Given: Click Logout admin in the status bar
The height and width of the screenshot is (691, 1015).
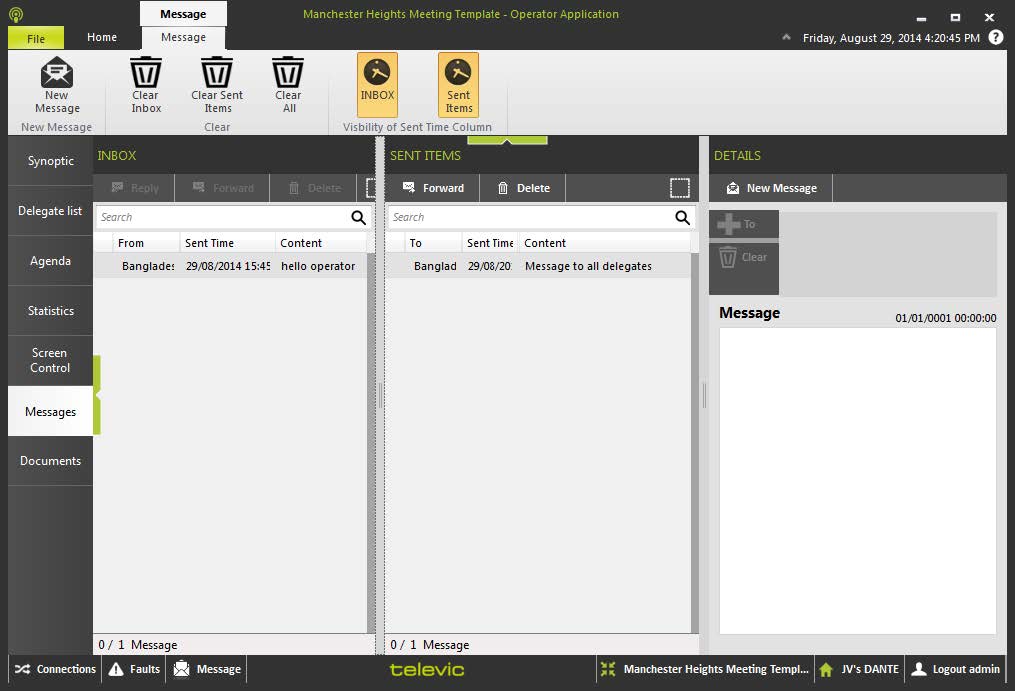Looking at the screenshot, I should [x=955, y=669].
